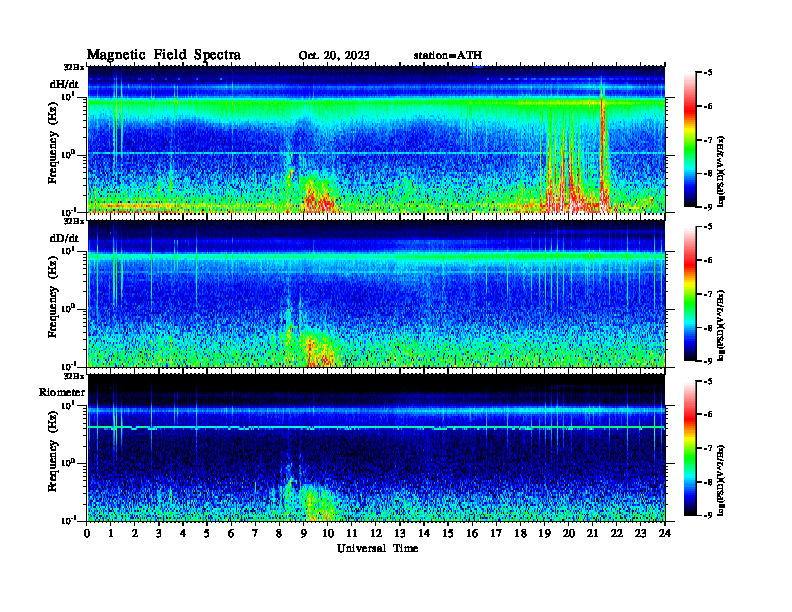Click the "-5" tick on the Riometer color bar
792x612 pixels.
pyautogui.click(x=708, y=381)
